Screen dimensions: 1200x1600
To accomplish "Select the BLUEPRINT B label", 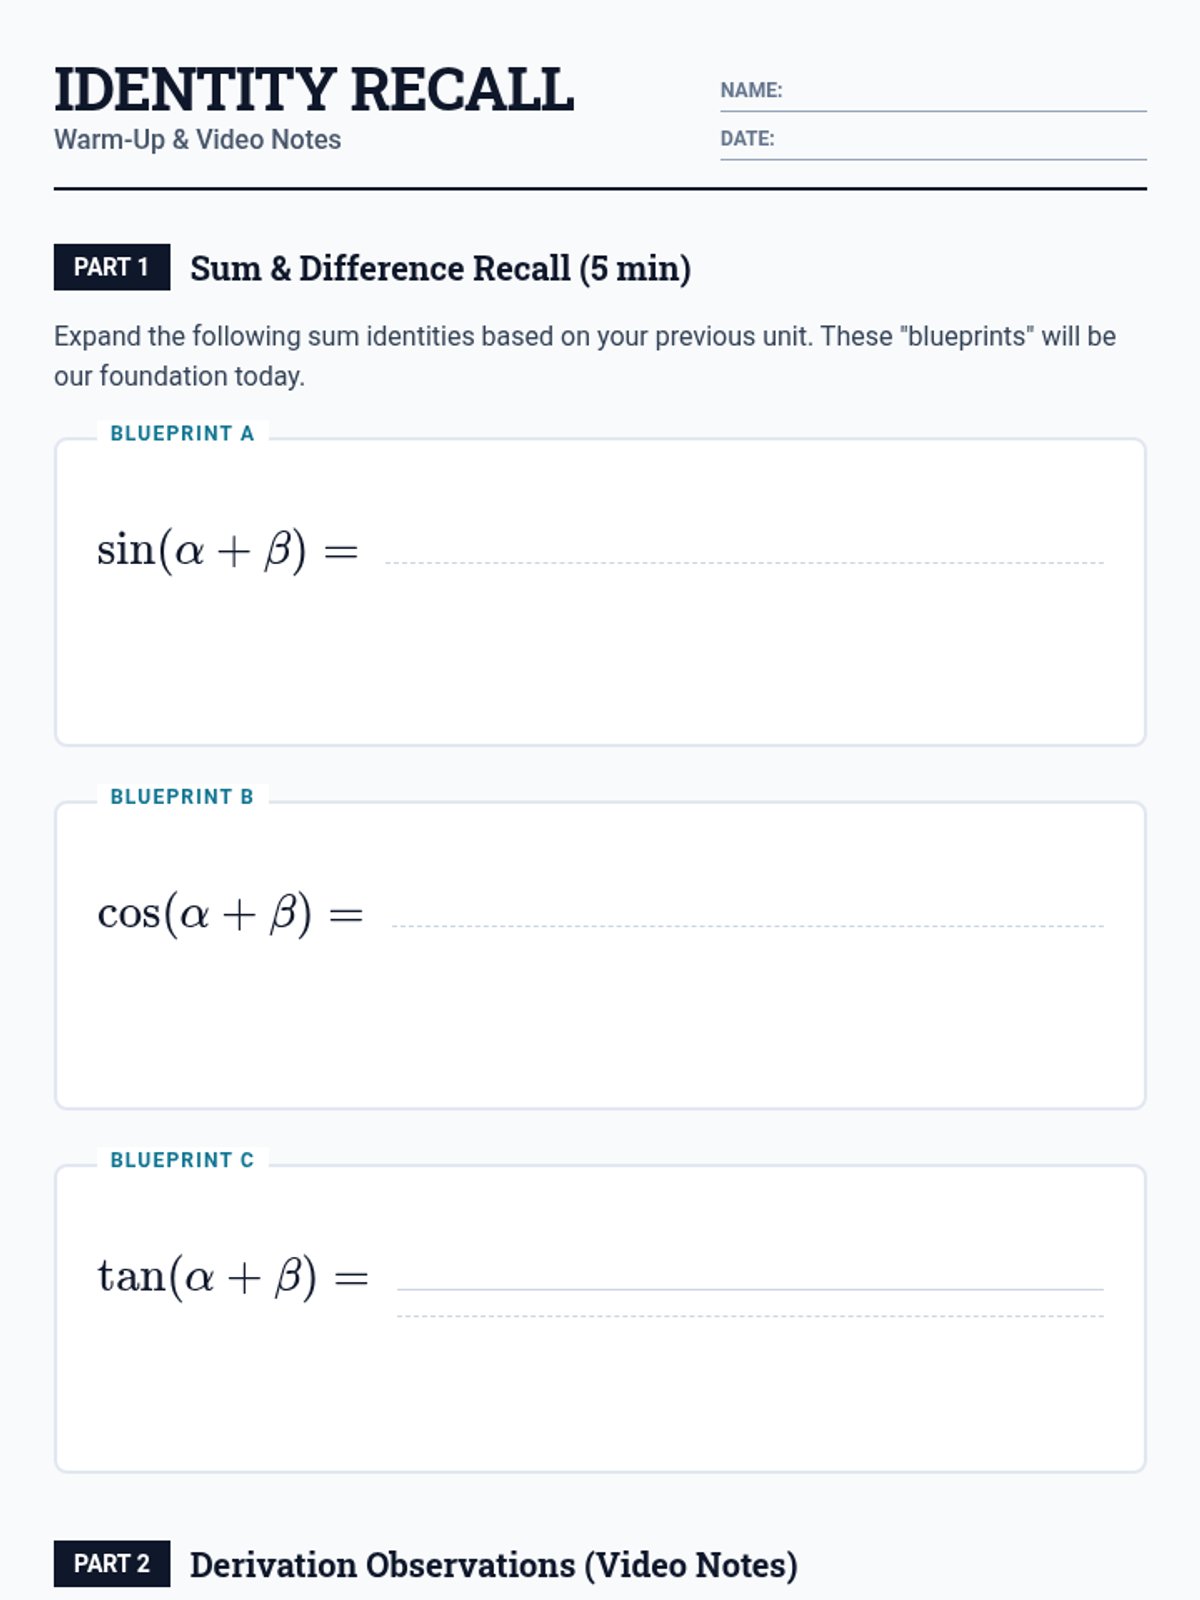I will 182,797.
